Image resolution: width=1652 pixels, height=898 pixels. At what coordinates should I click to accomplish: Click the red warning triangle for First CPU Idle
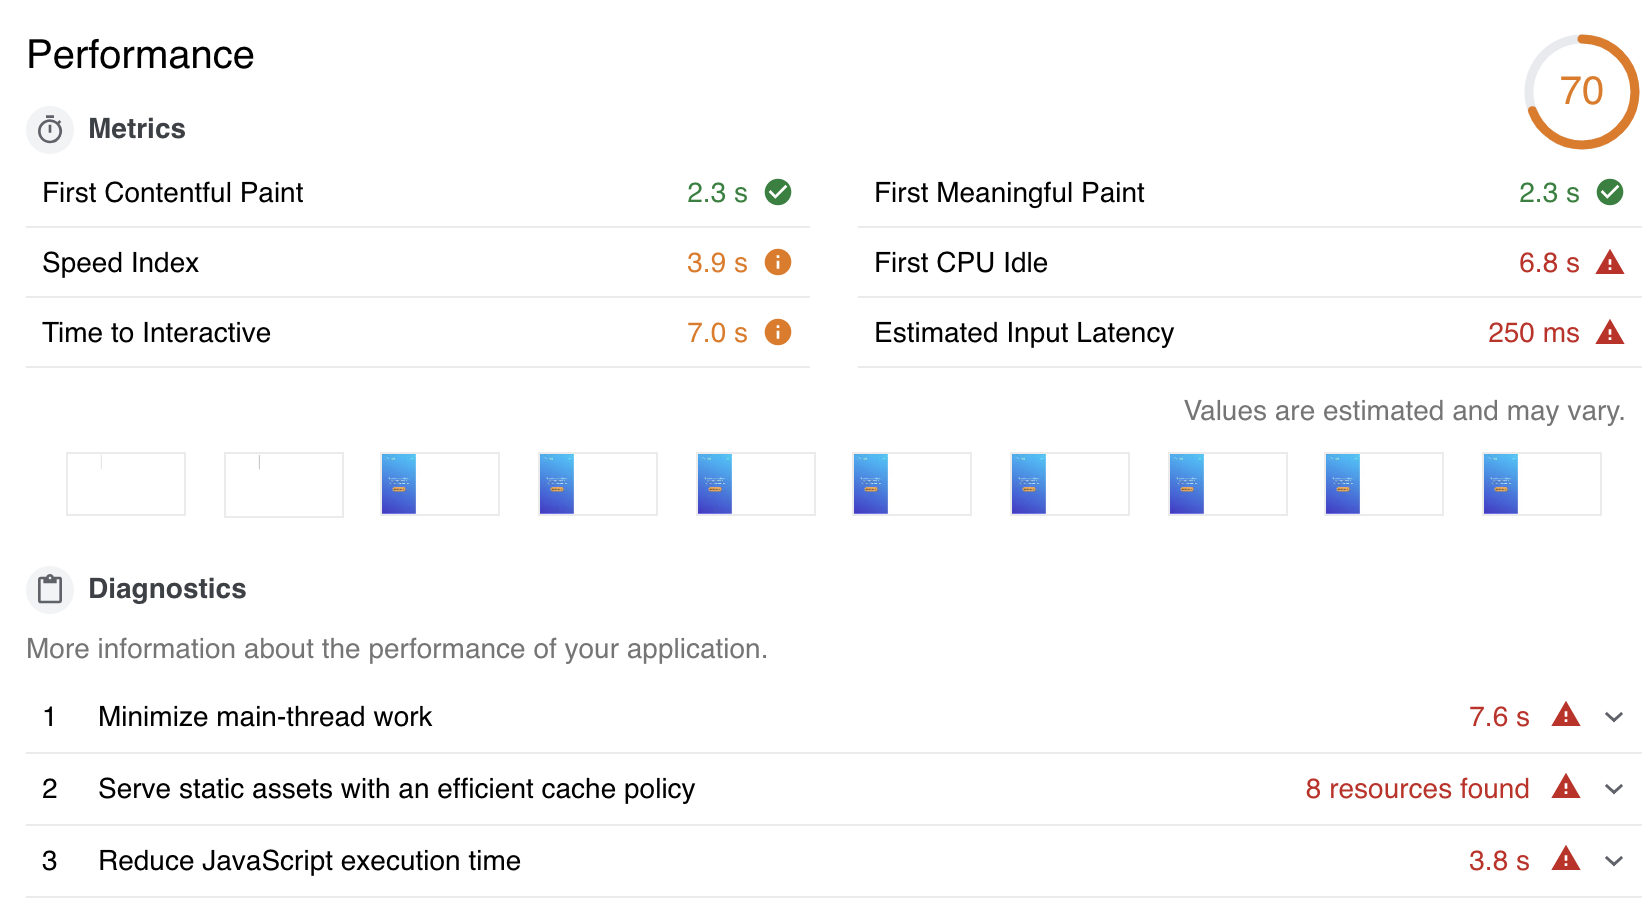pyautogui.click(x=1610, y=262)
